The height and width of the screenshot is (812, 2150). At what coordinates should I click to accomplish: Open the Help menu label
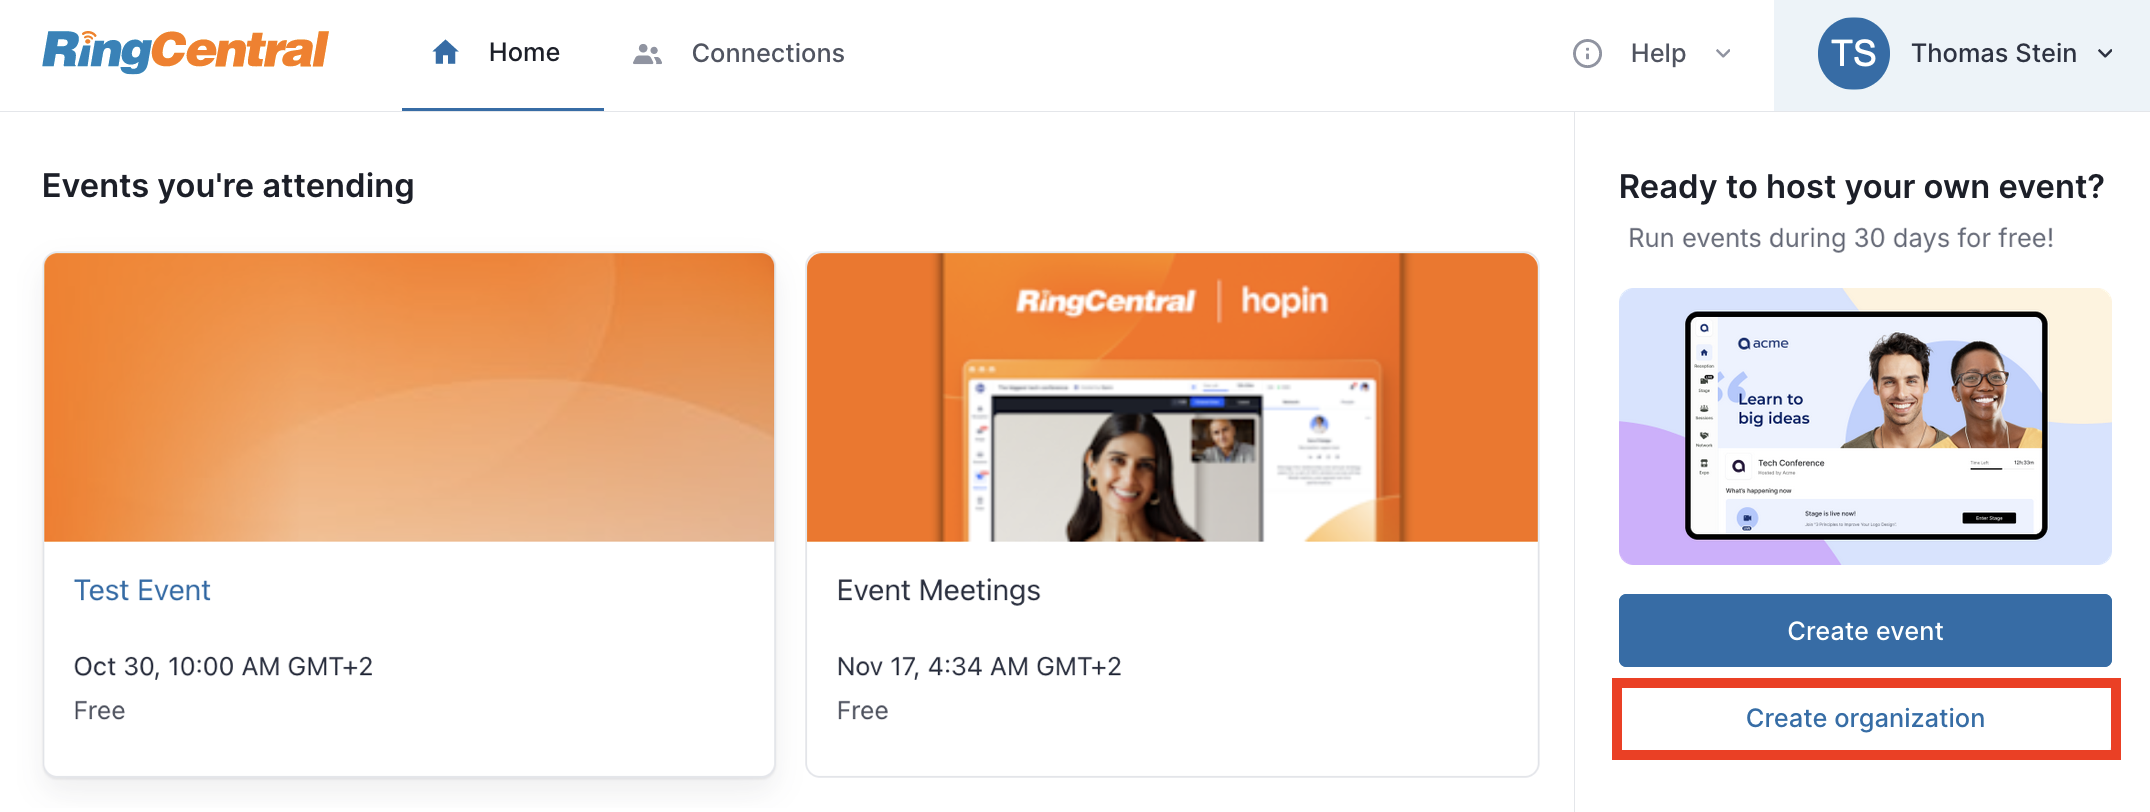pyautogui.click(x=1658, y=53)
